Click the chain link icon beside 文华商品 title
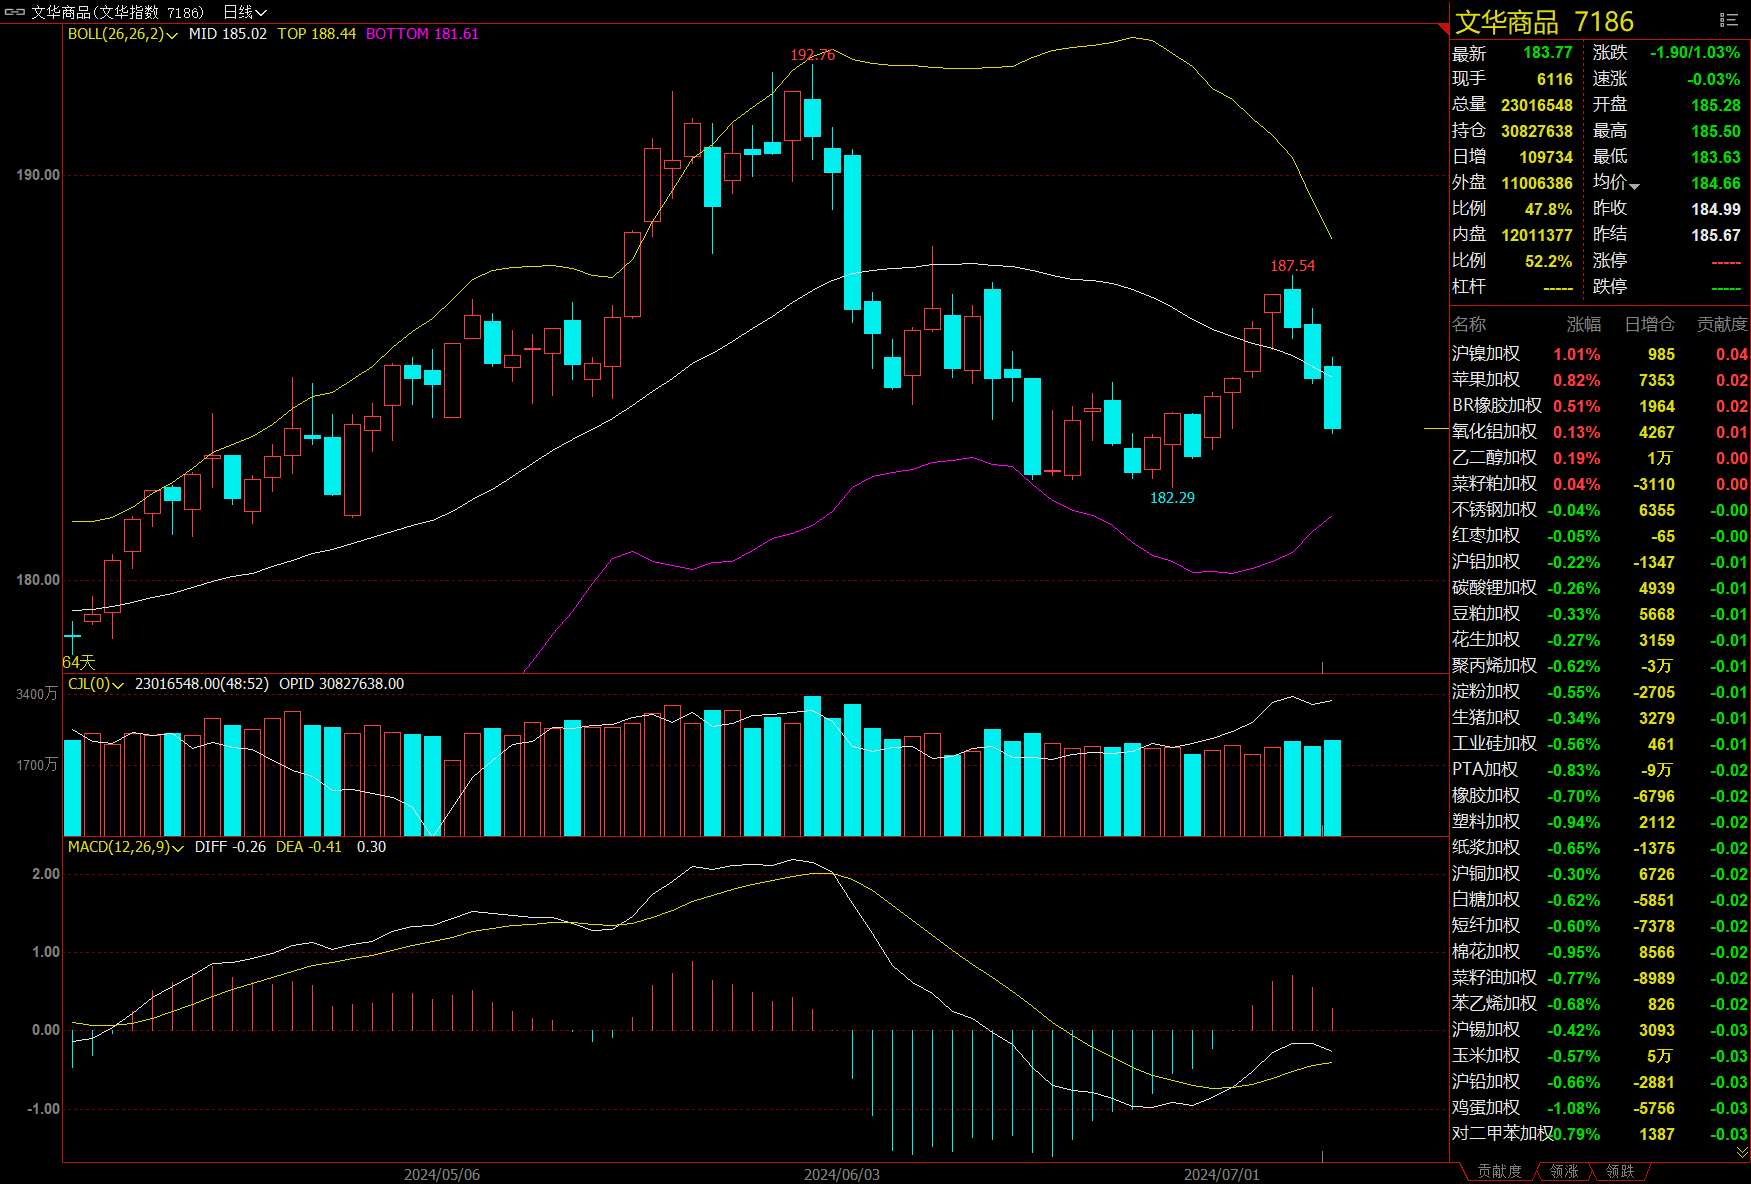Screen dimensions: 1751x1184 pyautogui.click(x=15, y=12)
